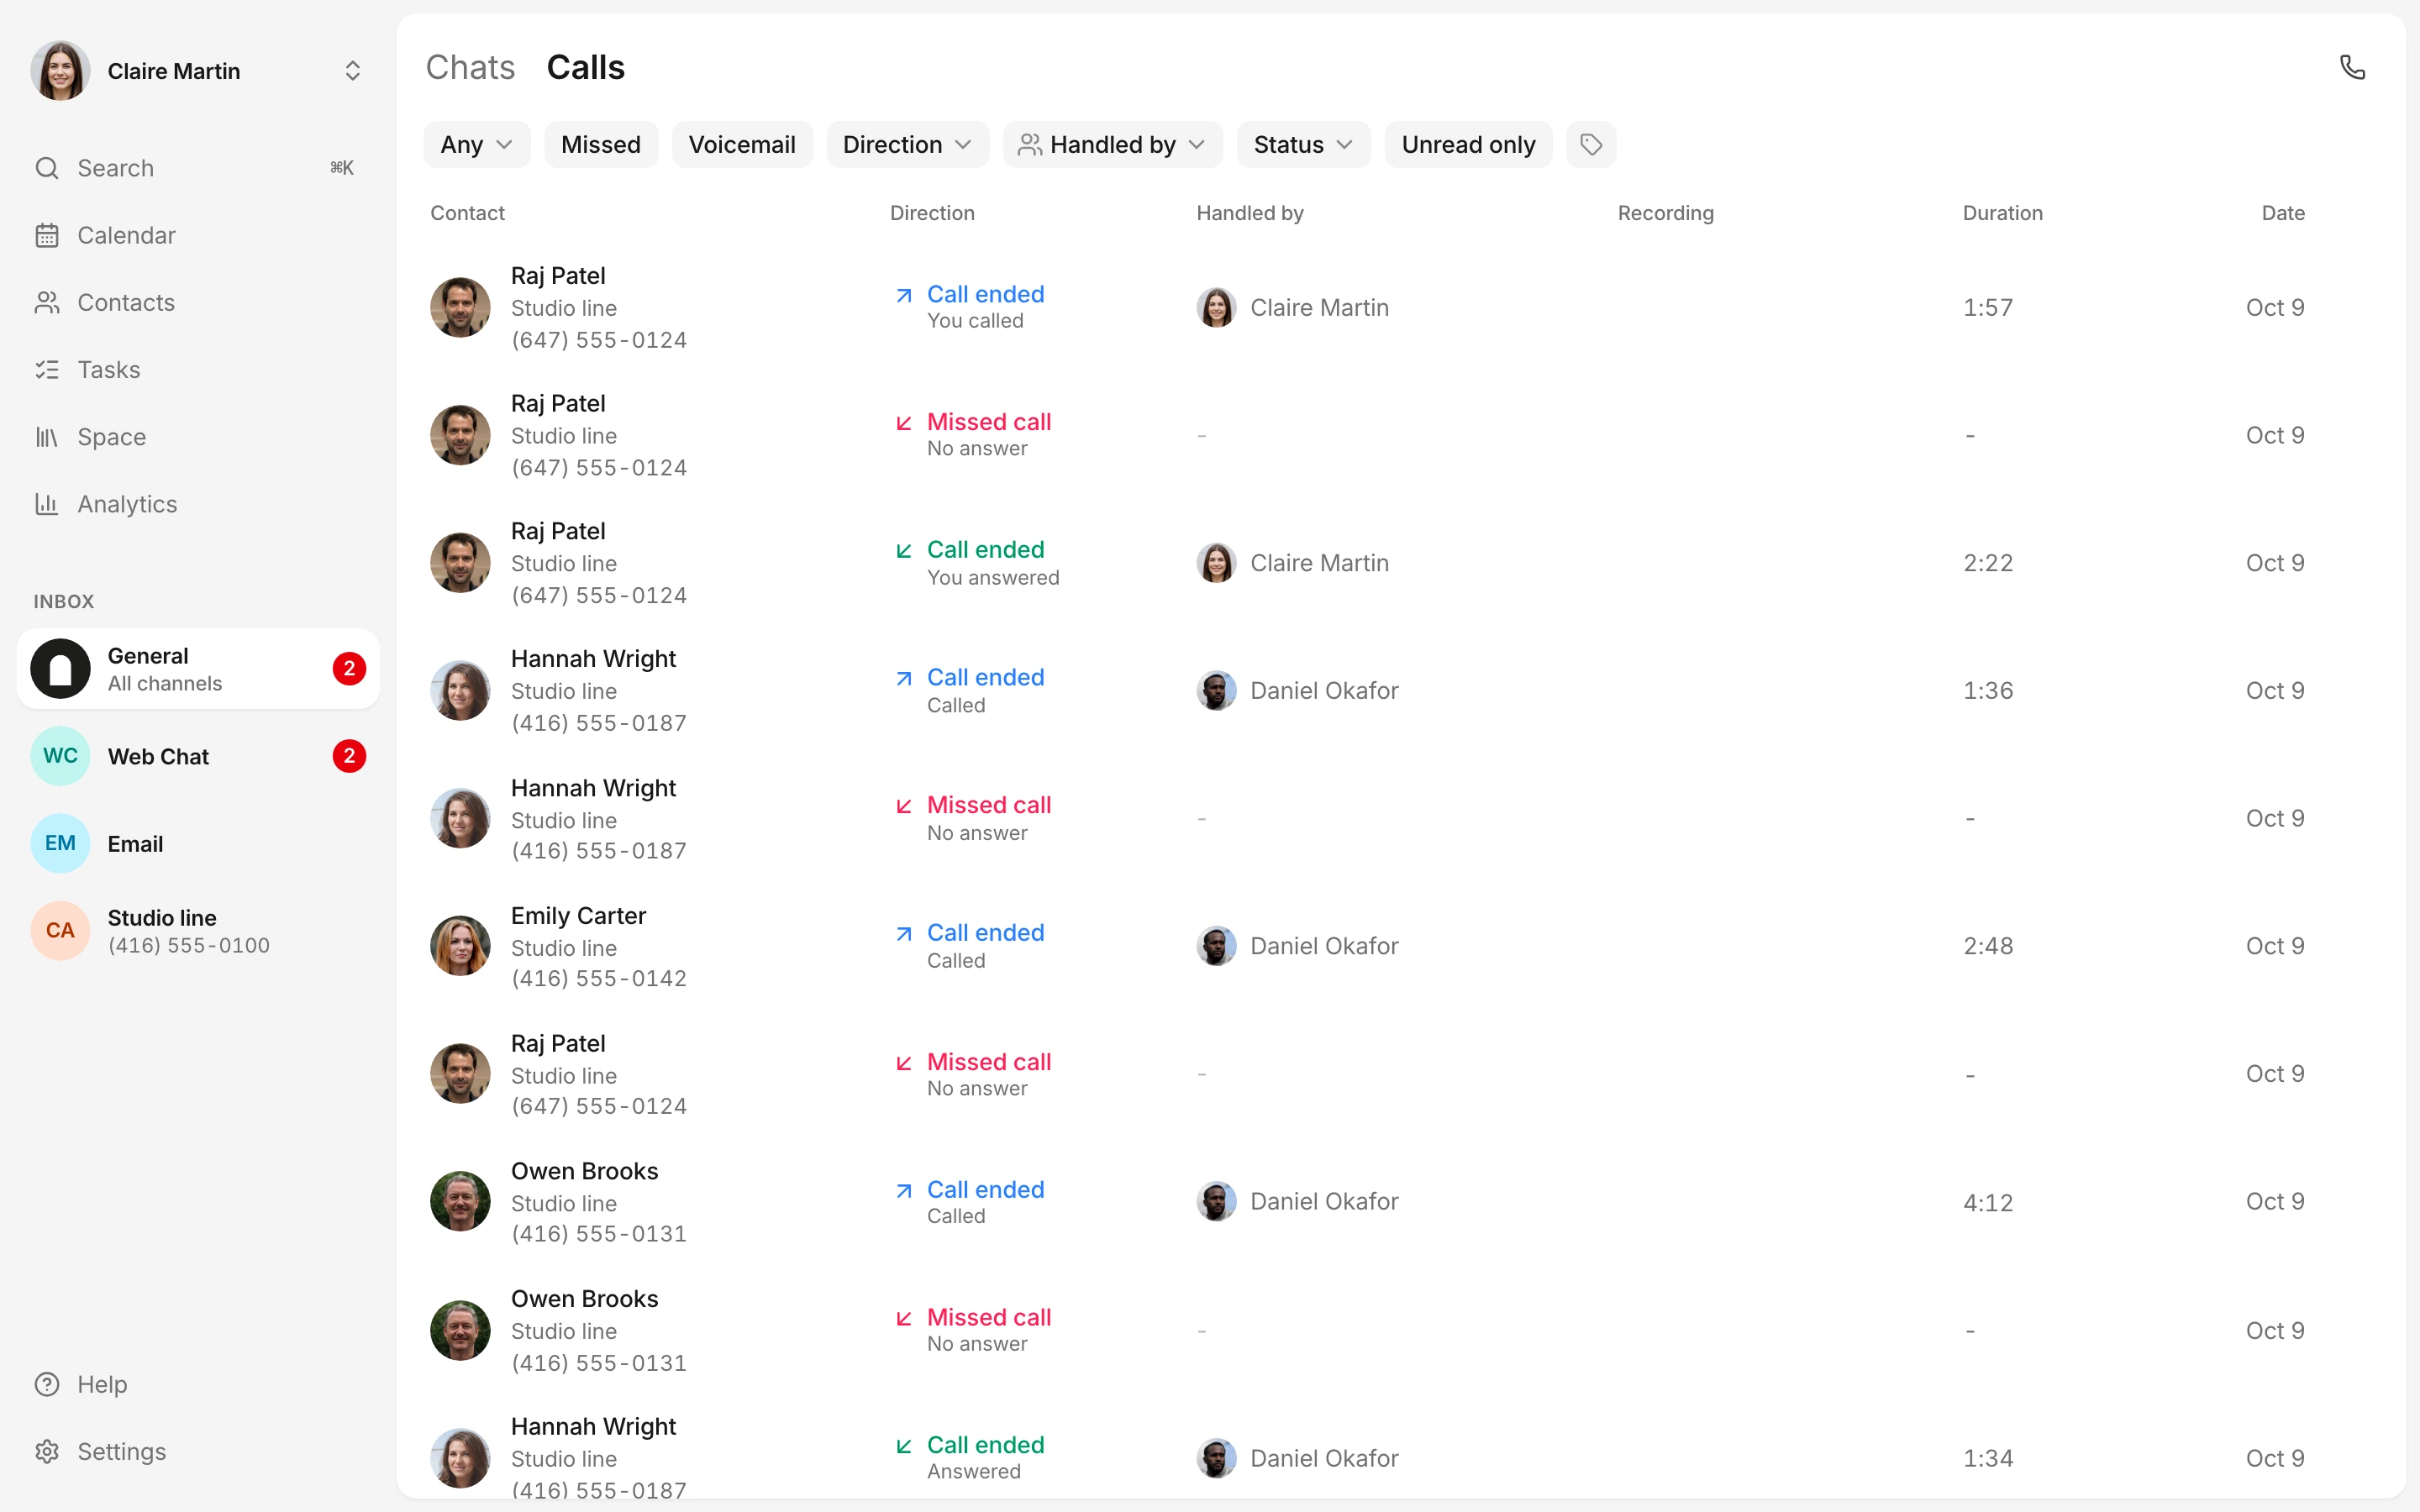Open Settings gear in the sidebar
This screenshot has height=1512, width=2420.
47,1451
